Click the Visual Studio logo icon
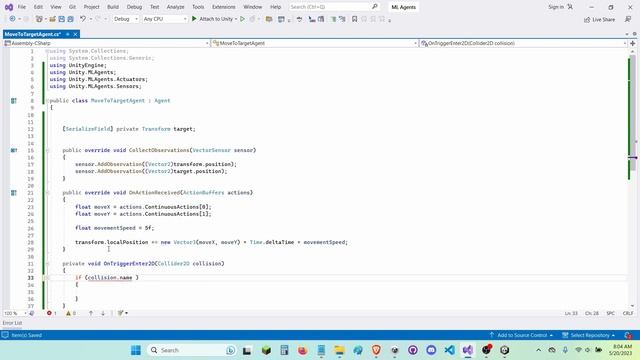The width and height of the screenshot is (640, 360). (x=9, y=7)
